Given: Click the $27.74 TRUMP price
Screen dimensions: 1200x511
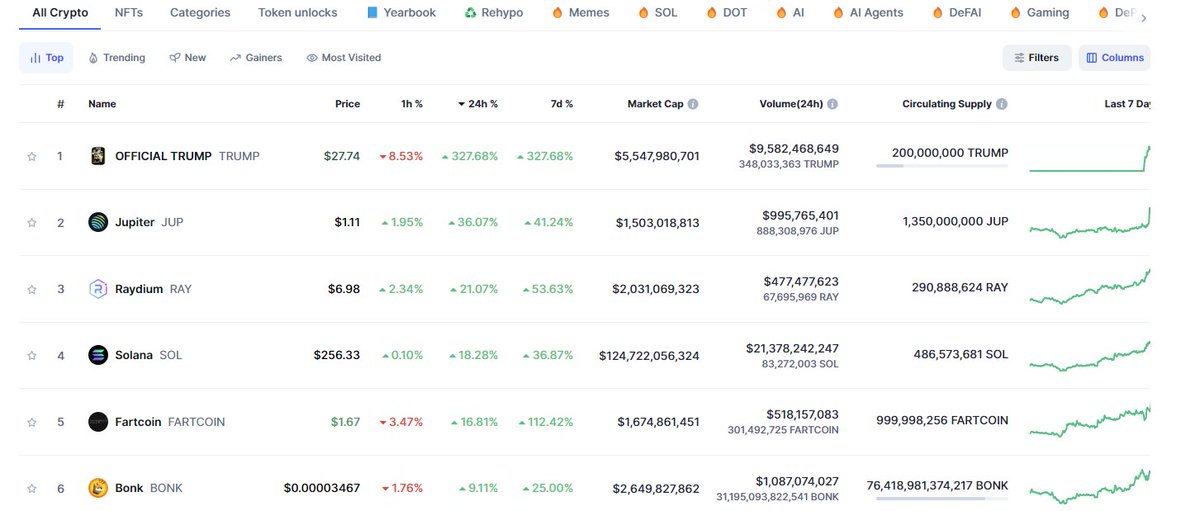Looking at the screenshot, I should point(341,156).
